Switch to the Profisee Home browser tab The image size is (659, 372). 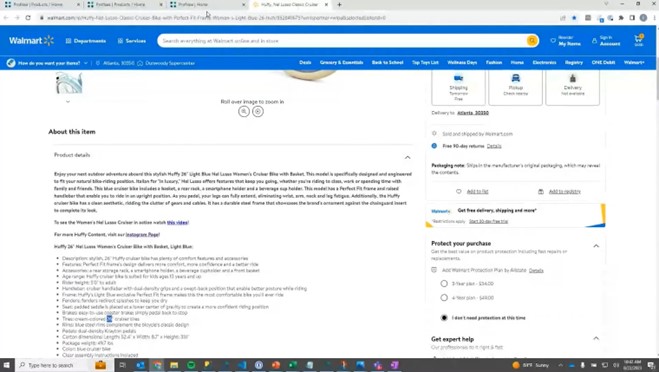(207, 5)
